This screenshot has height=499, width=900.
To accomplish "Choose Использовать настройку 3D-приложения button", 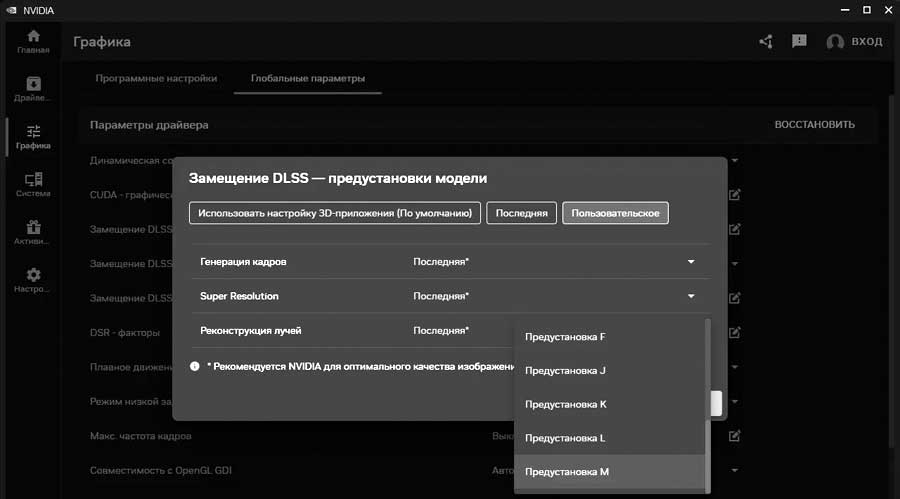I will (335, 213).
